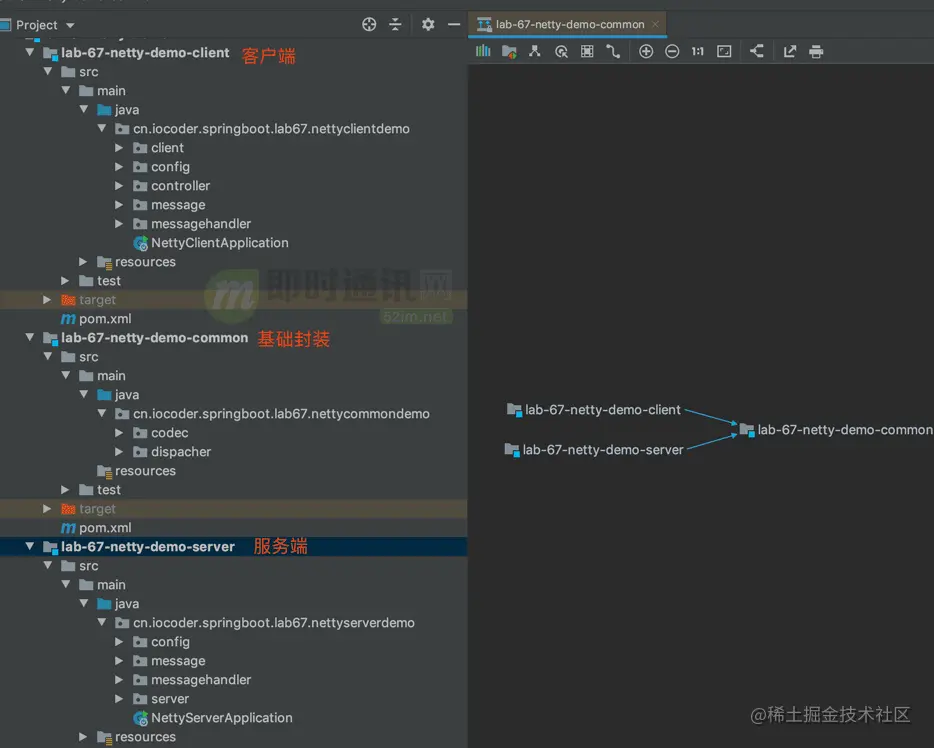Select the message folder in server module

(x=178, y=660)
